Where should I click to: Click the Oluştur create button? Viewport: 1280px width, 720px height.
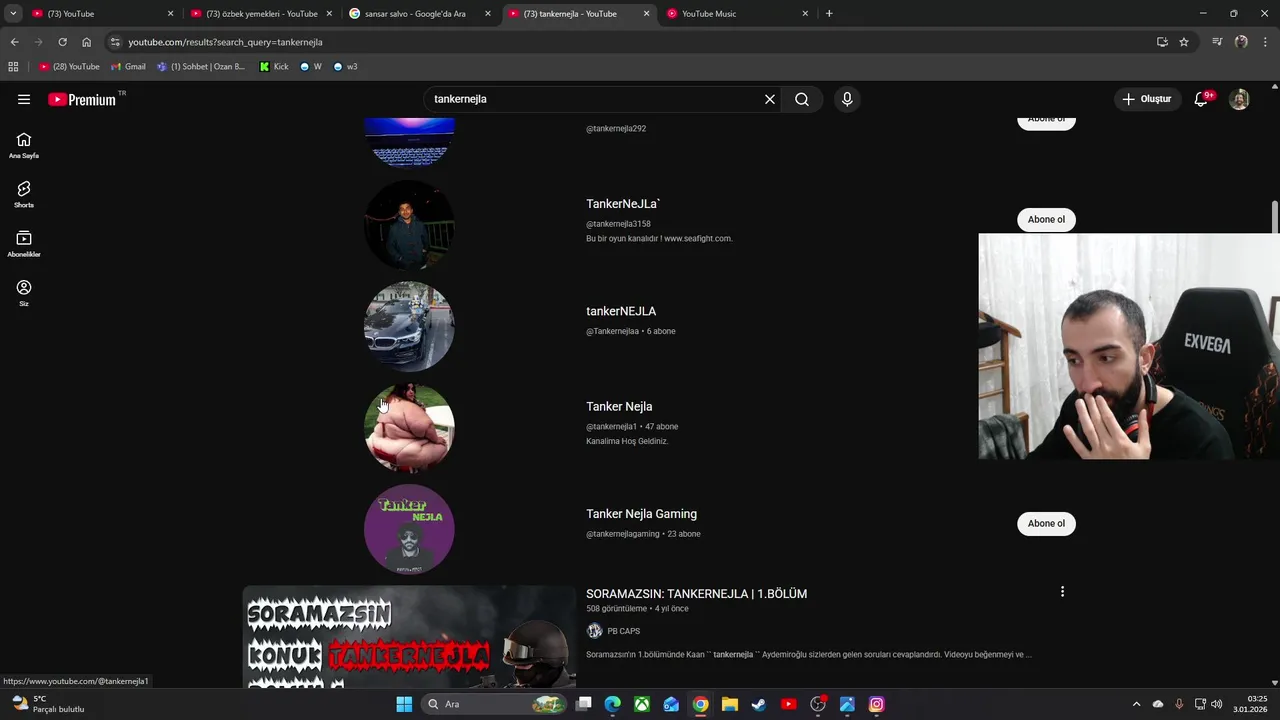(1146, 99)
